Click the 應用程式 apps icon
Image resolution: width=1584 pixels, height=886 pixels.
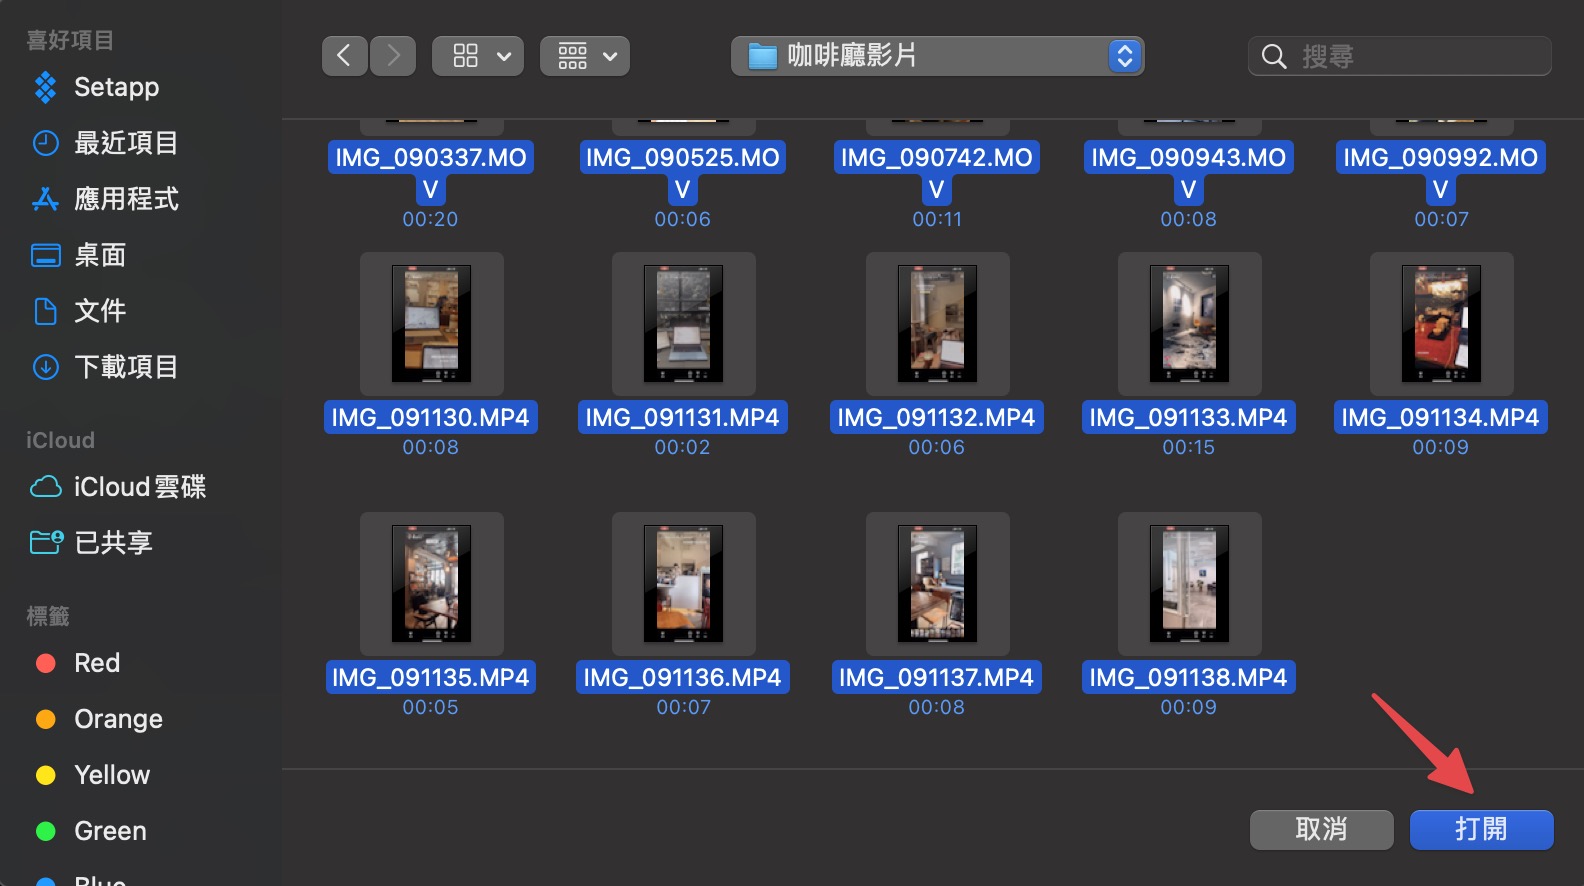[45, 199]
